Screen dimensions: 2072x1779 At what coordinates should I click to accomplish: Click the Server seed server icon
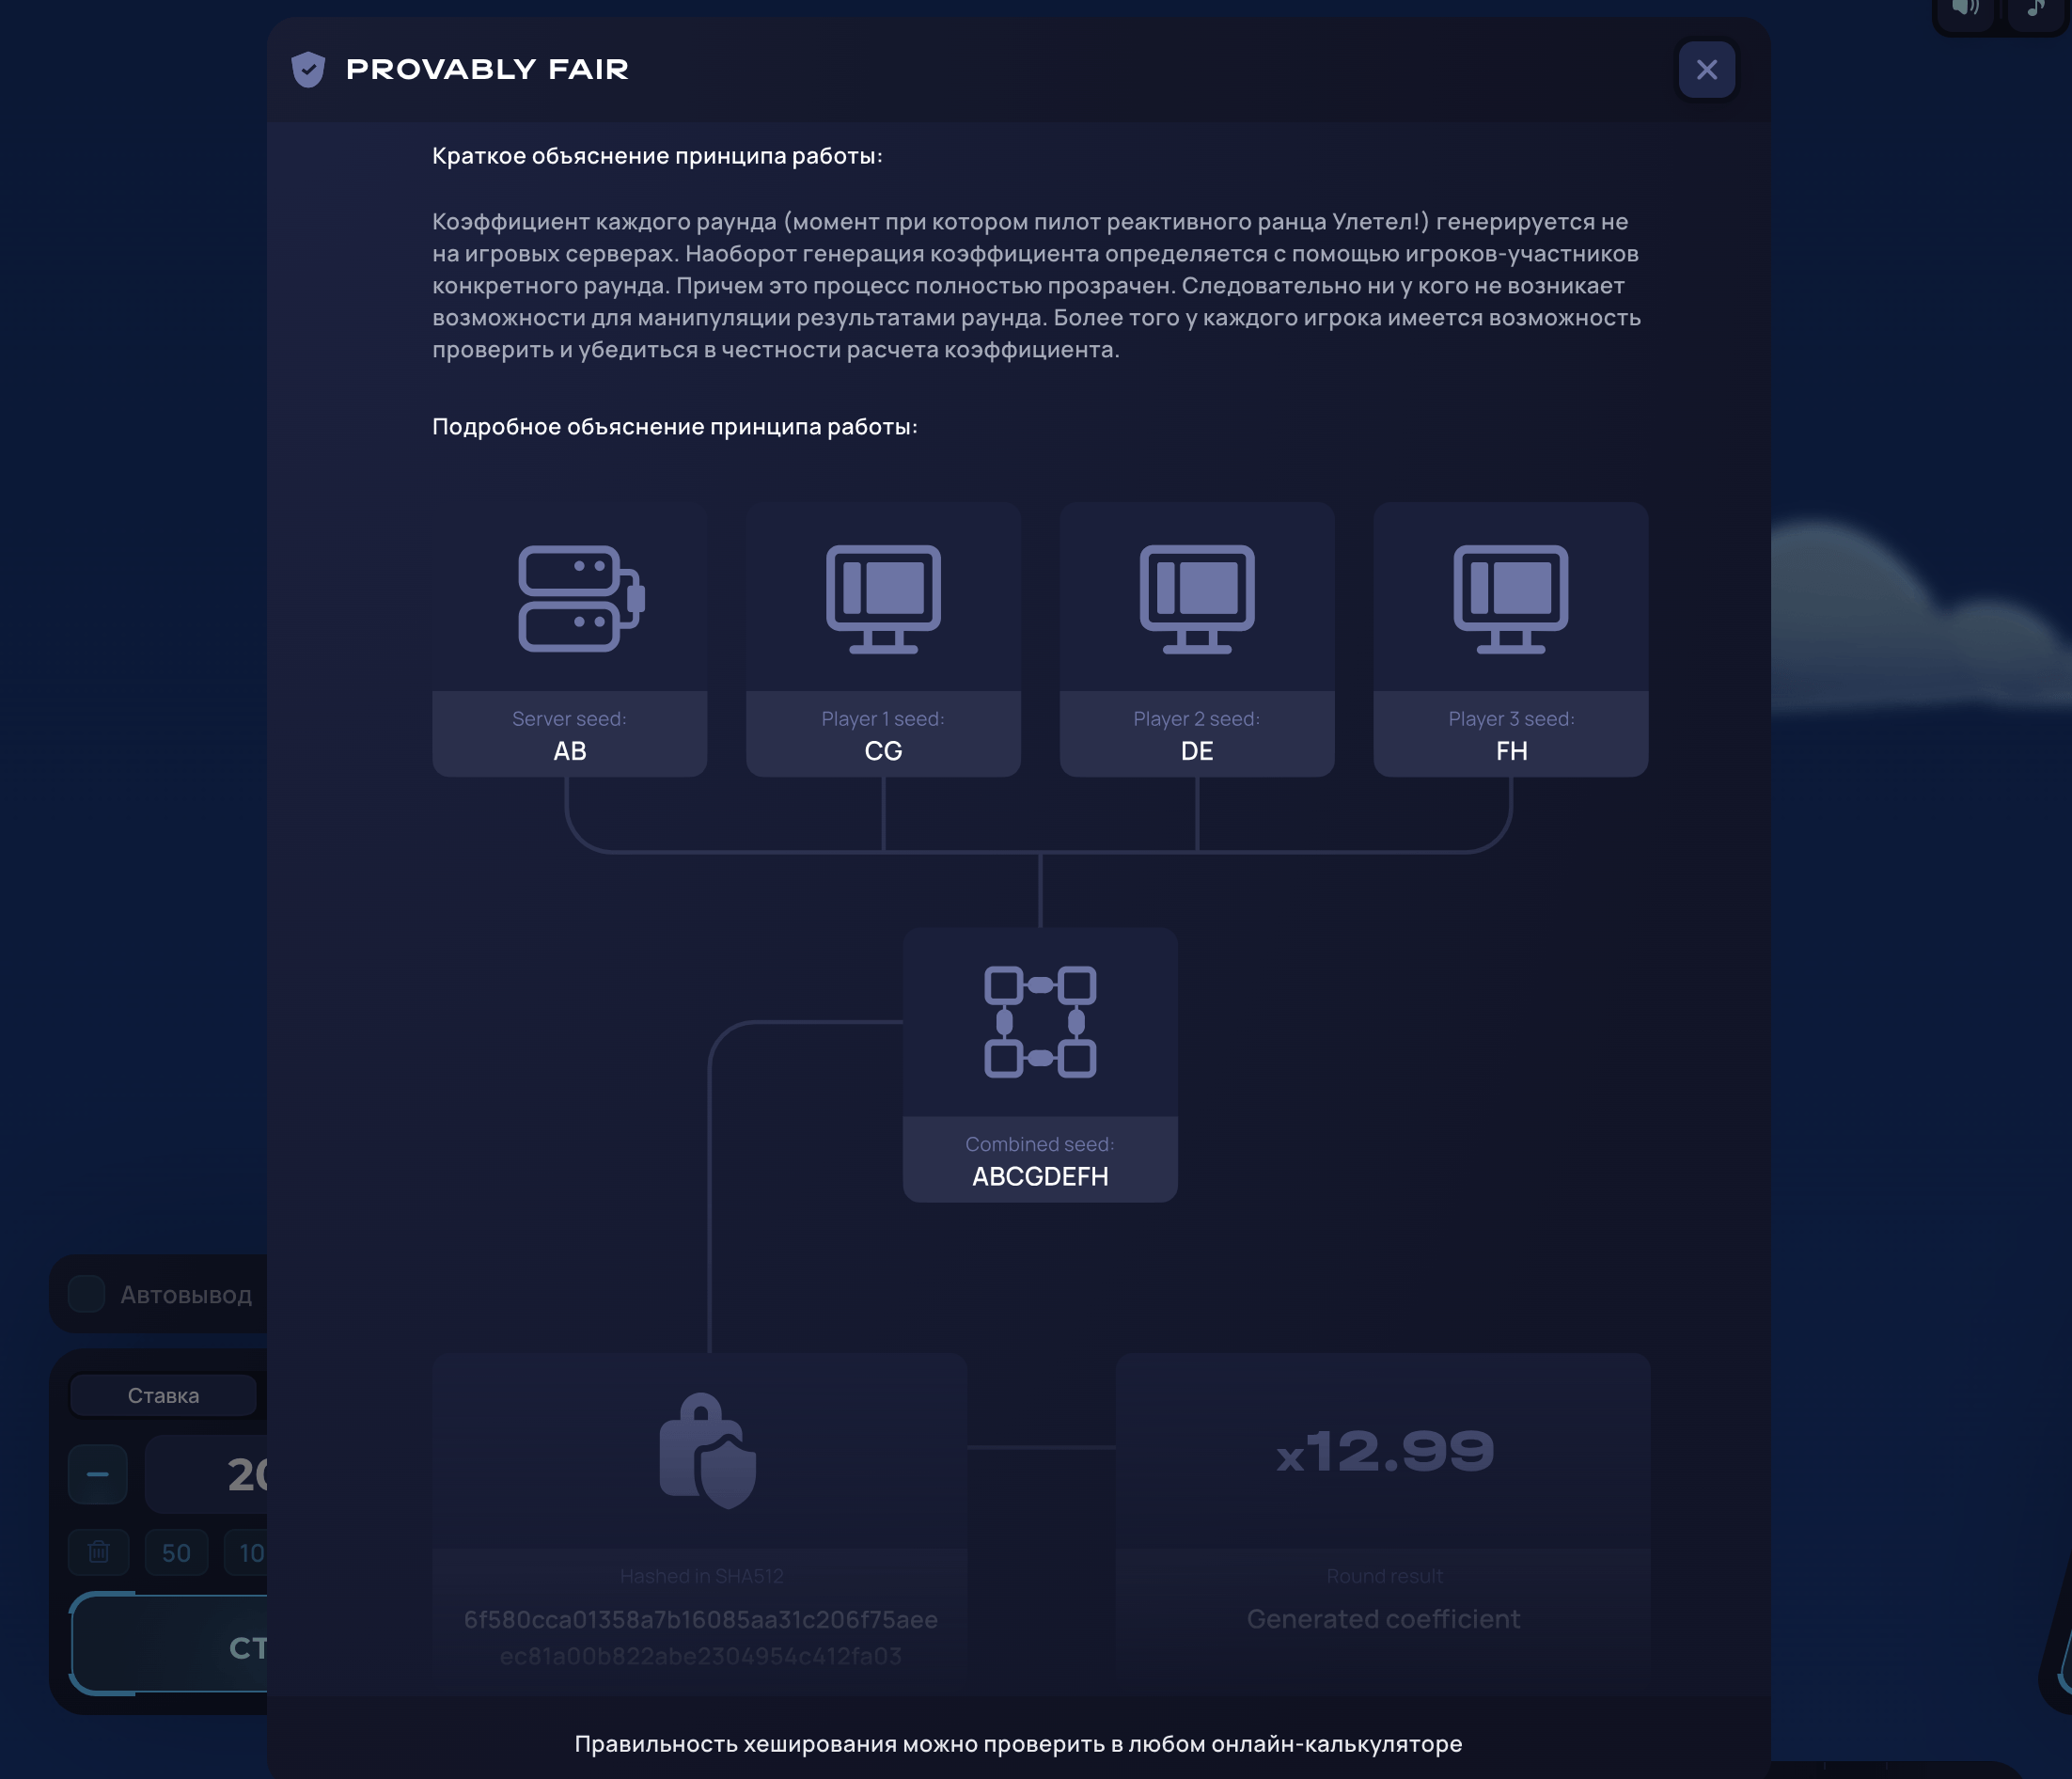click(569, 599)
